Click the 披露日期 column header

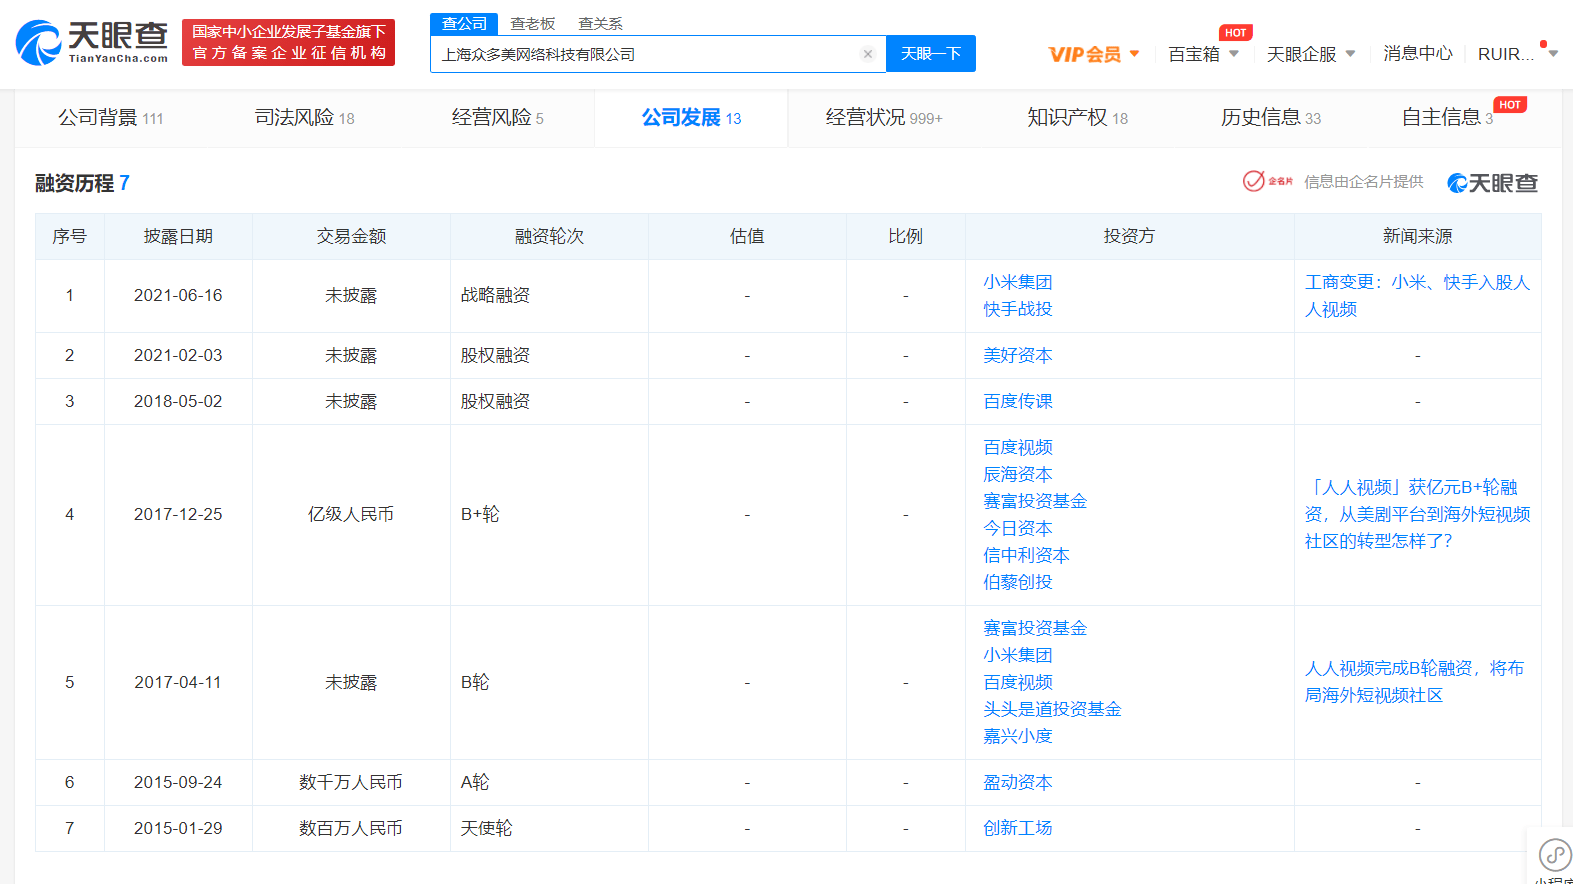coord(178,236)
